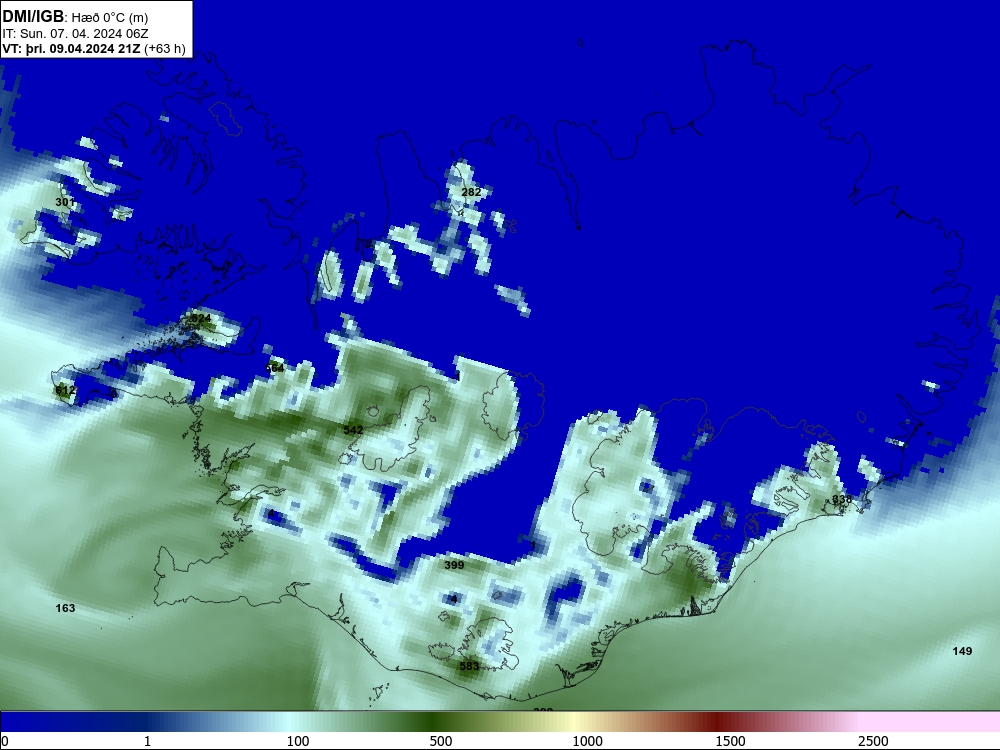This screenshot has height=750, width=1000.
Task: Click the map value 282
Action: click(x=471, y=192)
